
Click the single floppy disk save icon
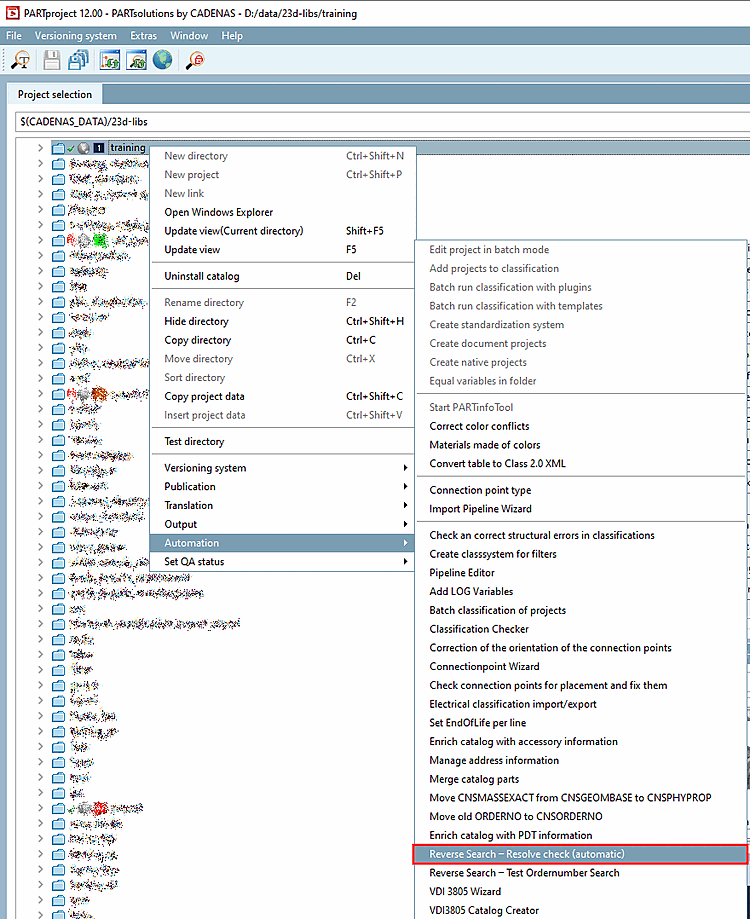click(x=52, y=60)
